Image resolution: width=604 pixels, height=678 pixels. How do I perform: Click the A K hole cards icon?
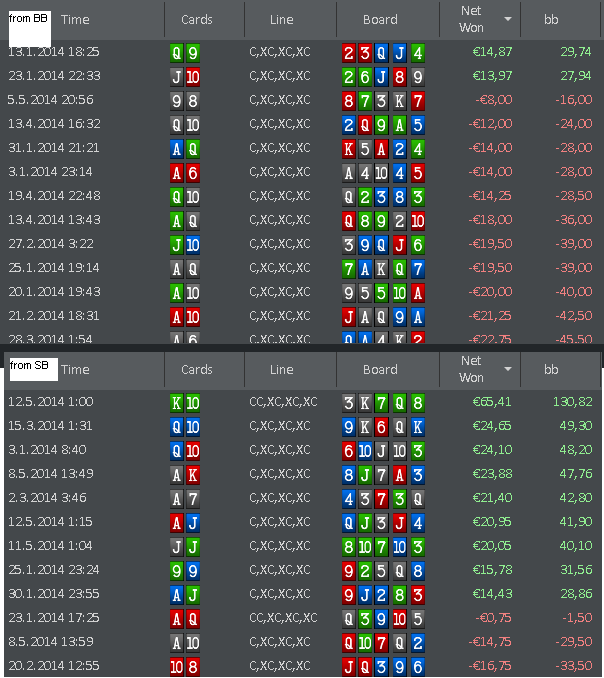coord(185,474)
